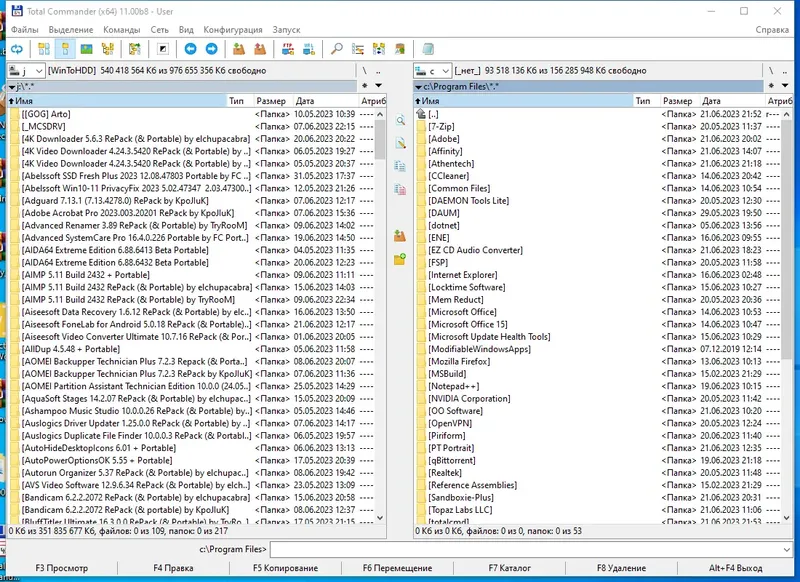Open the multi-rename tool icon
Image resolution: width=800 pixels, height=582 pixels.
click(x=358, y=49)
